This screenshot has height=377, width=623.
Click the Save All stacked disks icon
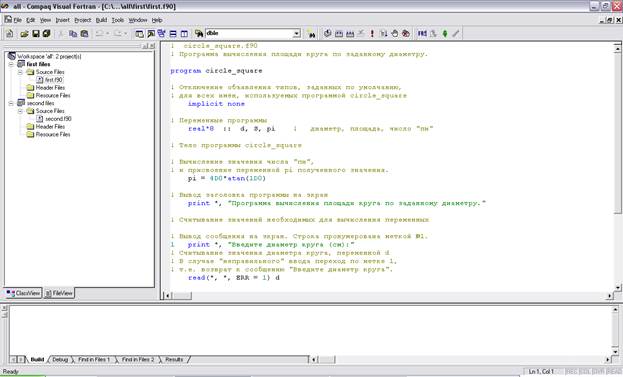click(x=46, y=34)
